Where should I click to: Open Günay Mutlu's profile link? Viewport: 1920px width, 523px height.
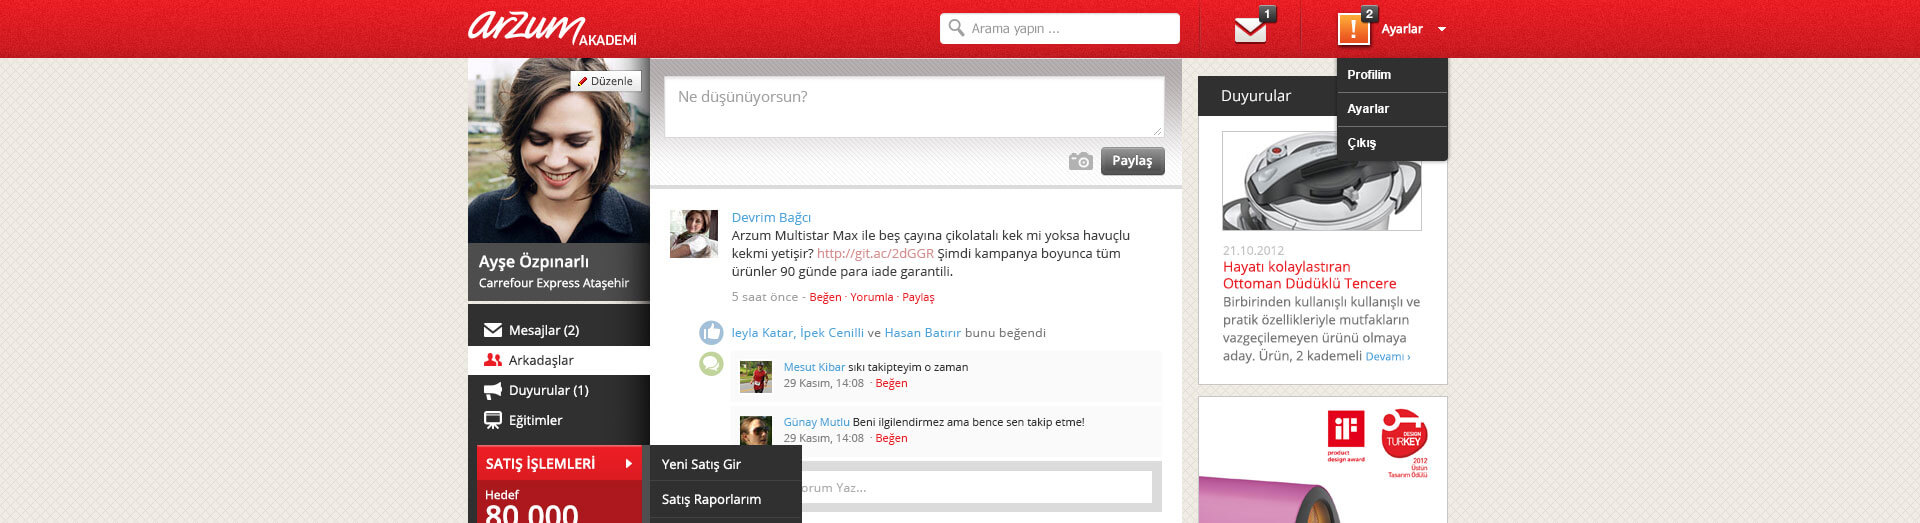[x=817, y=422]
